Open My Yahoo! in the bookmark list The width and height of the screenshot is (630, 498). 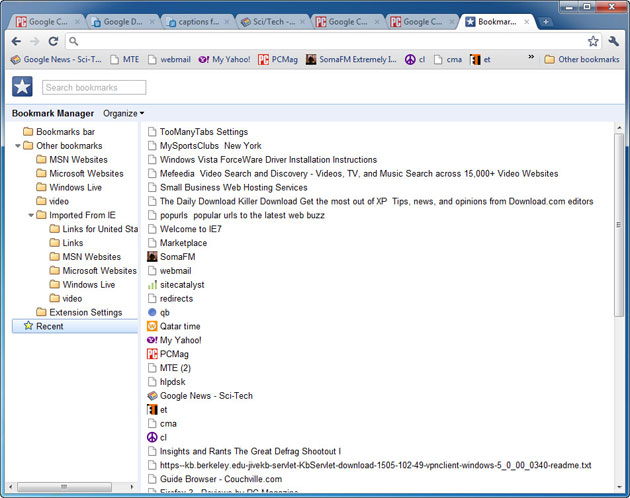click(x=174, y=340)
